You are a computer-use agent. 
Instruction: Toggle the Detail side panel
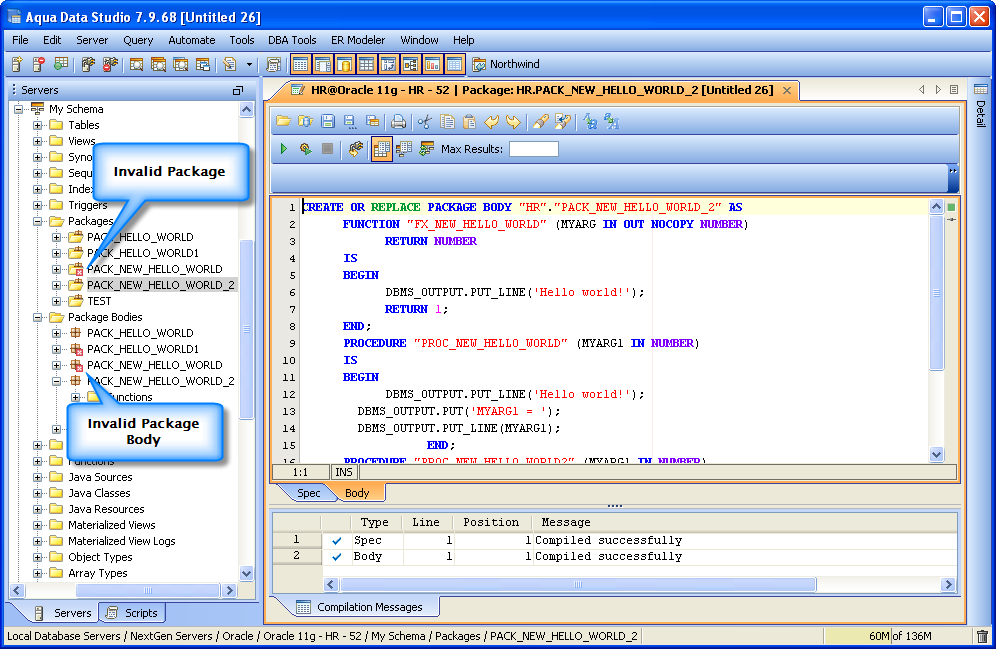point(980,113)
